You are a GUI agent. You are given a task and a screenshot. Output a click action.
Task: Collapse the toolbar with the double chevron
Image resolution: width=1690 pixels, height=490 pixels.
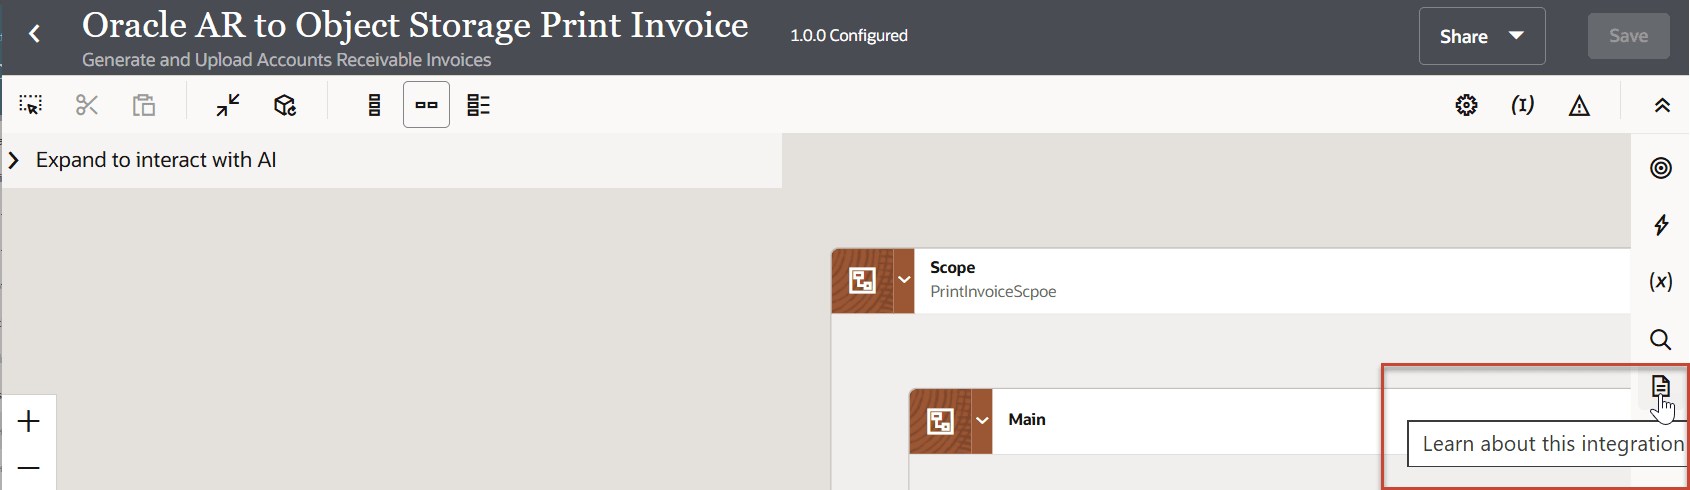point(1662,105)
